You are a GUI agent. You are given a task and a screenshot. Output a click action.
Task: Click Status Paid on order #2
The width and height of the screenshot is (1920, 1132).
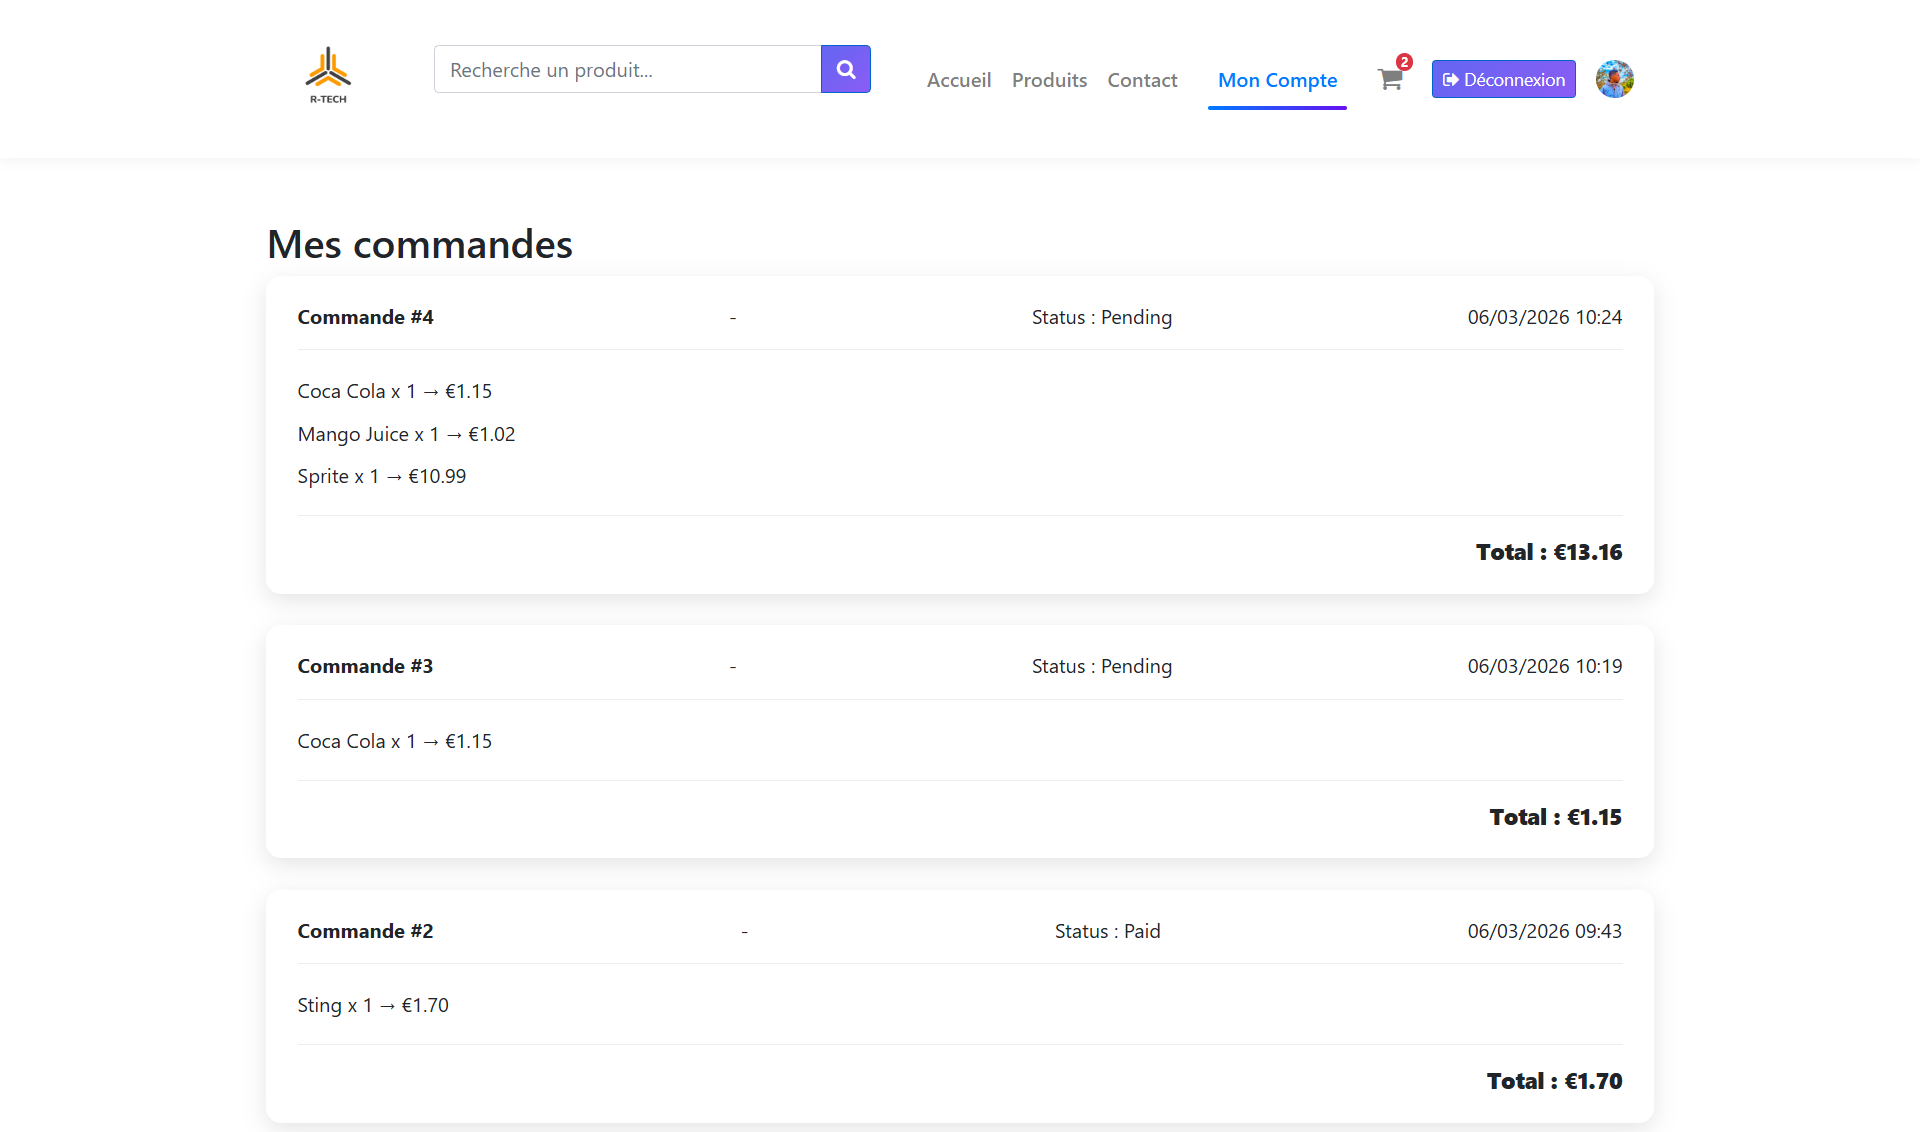1107,931
